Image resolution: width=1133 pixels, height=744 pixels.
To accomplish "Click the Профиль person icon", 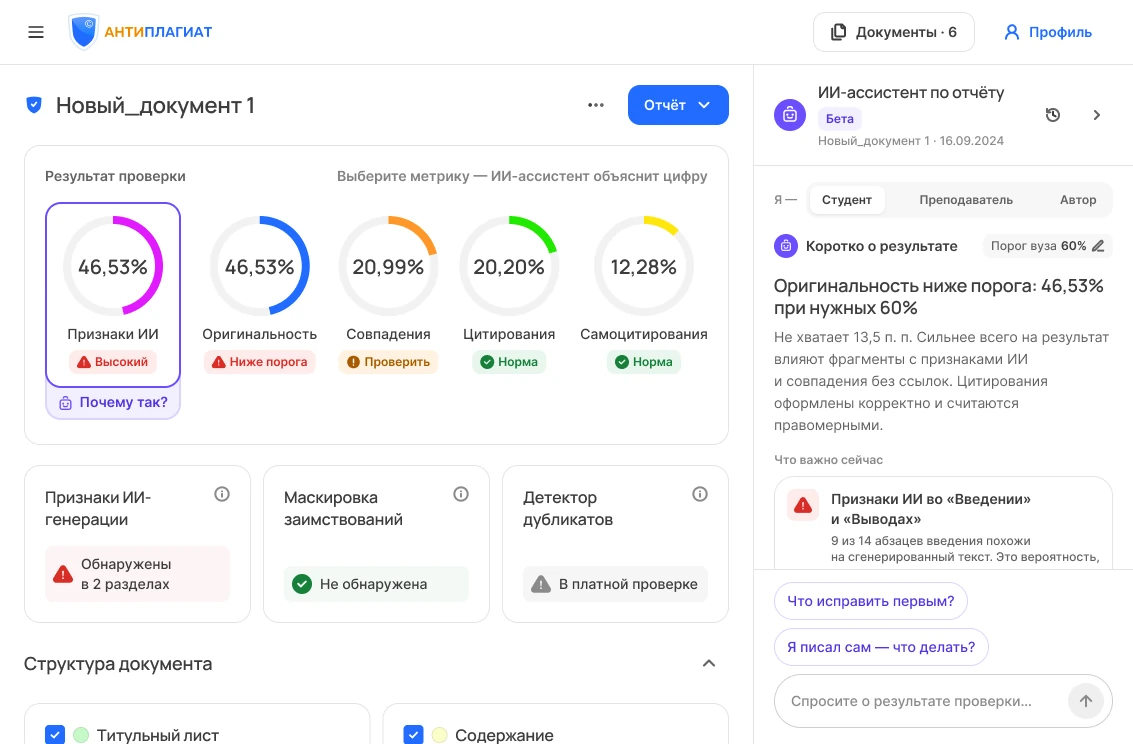I will (1012, 32).
